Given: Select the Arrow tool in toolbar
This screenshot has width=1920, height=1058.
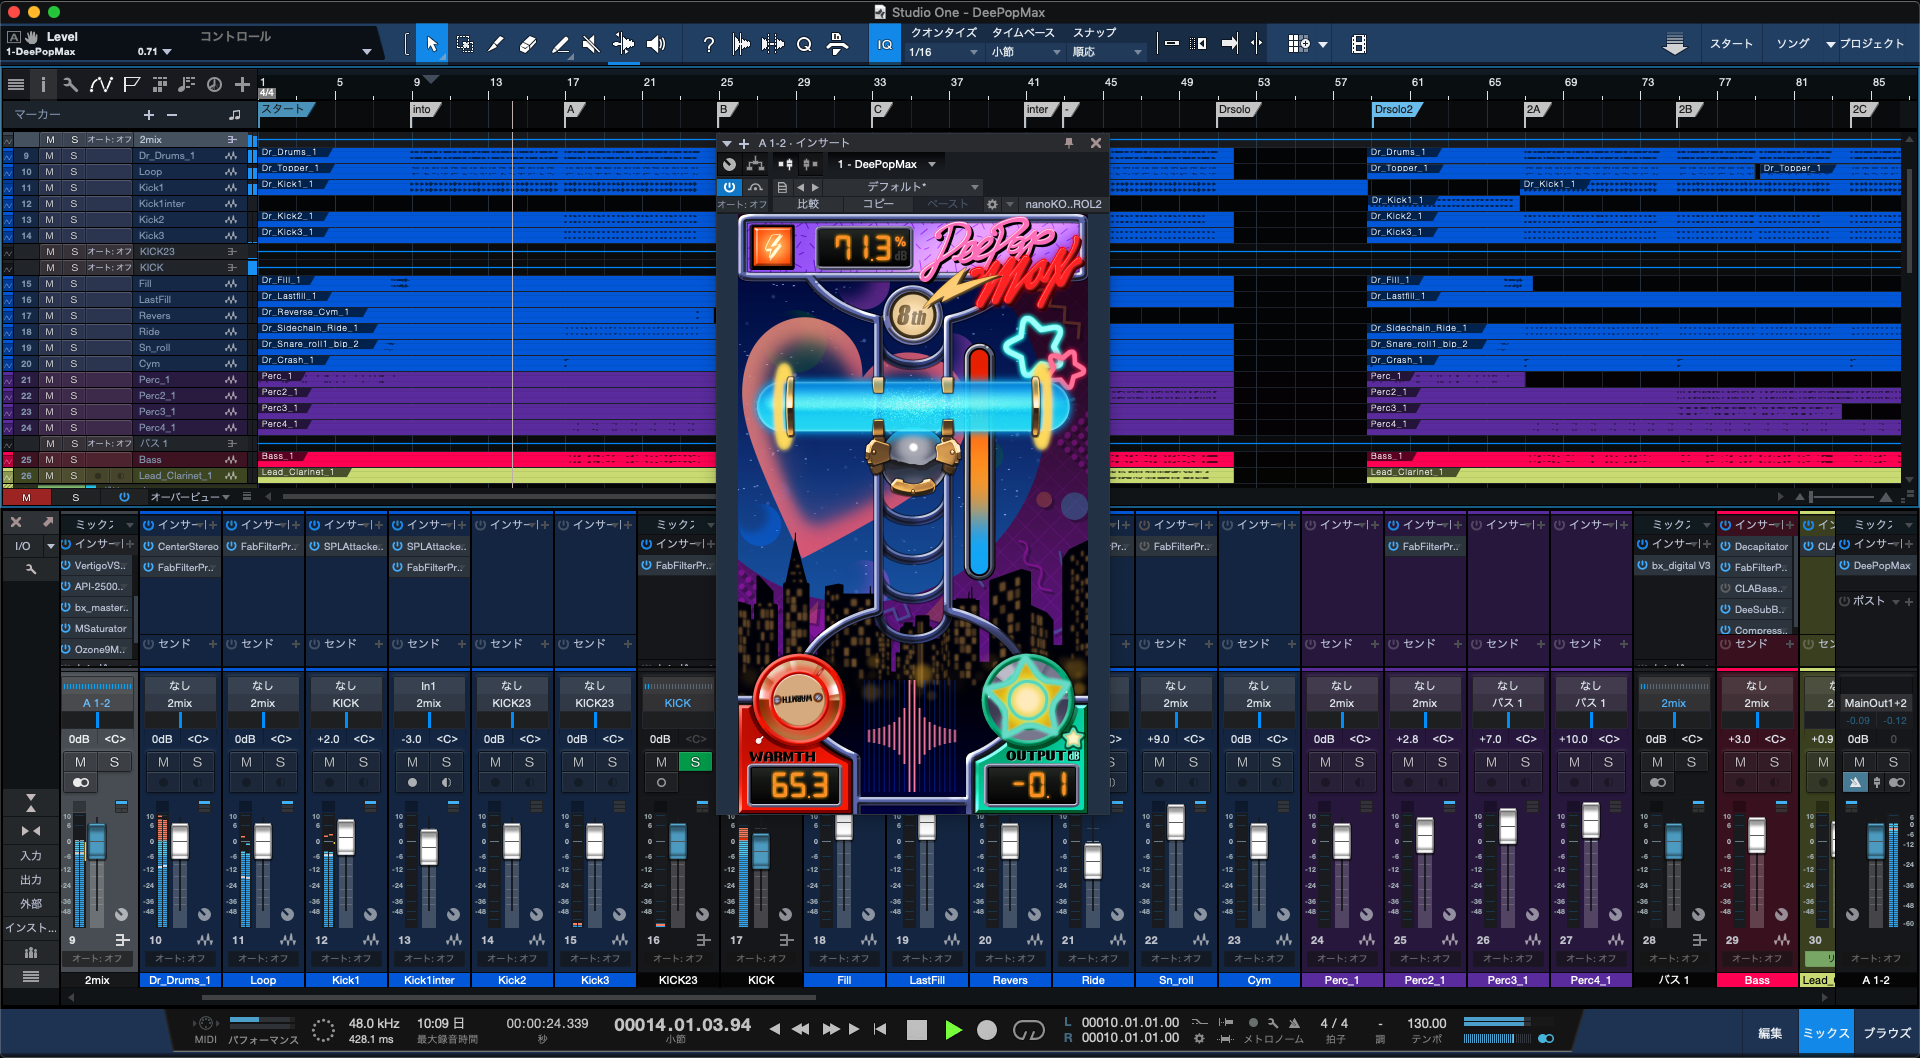Looking at the screenshot, I should pos(432,44).
